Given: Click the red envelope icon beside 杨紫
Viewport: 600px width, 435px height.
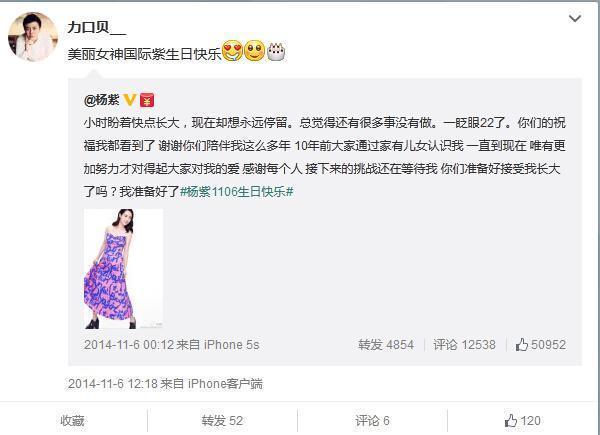Looking at the screenshot, I should click(147, 100).
